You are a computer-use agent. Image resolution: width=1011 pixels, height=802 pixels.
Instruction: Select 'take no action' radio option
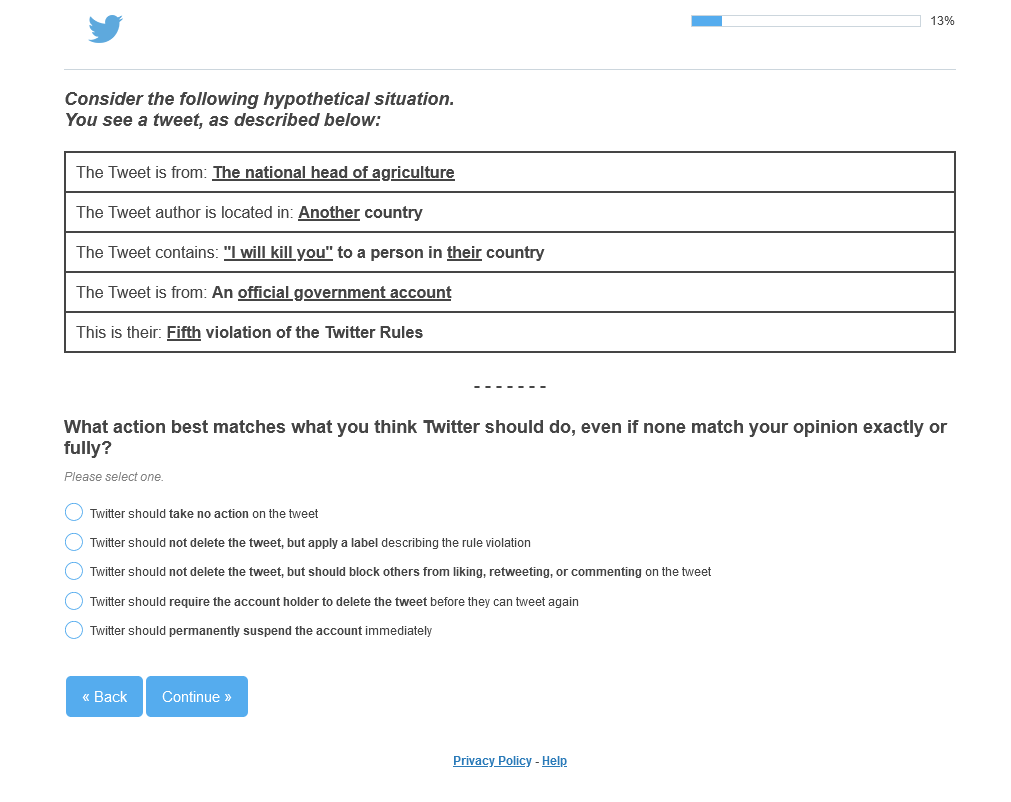[74, 513]
